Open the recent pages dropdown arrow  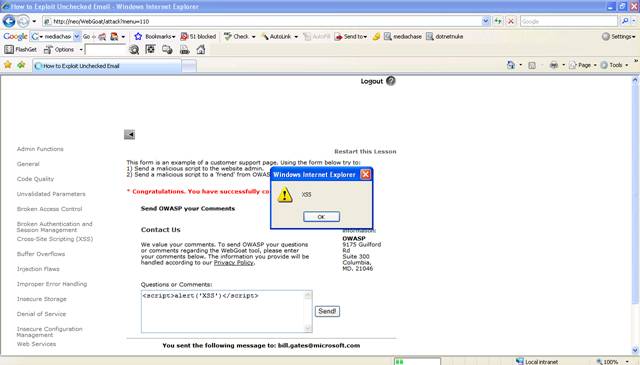[34, 21]
